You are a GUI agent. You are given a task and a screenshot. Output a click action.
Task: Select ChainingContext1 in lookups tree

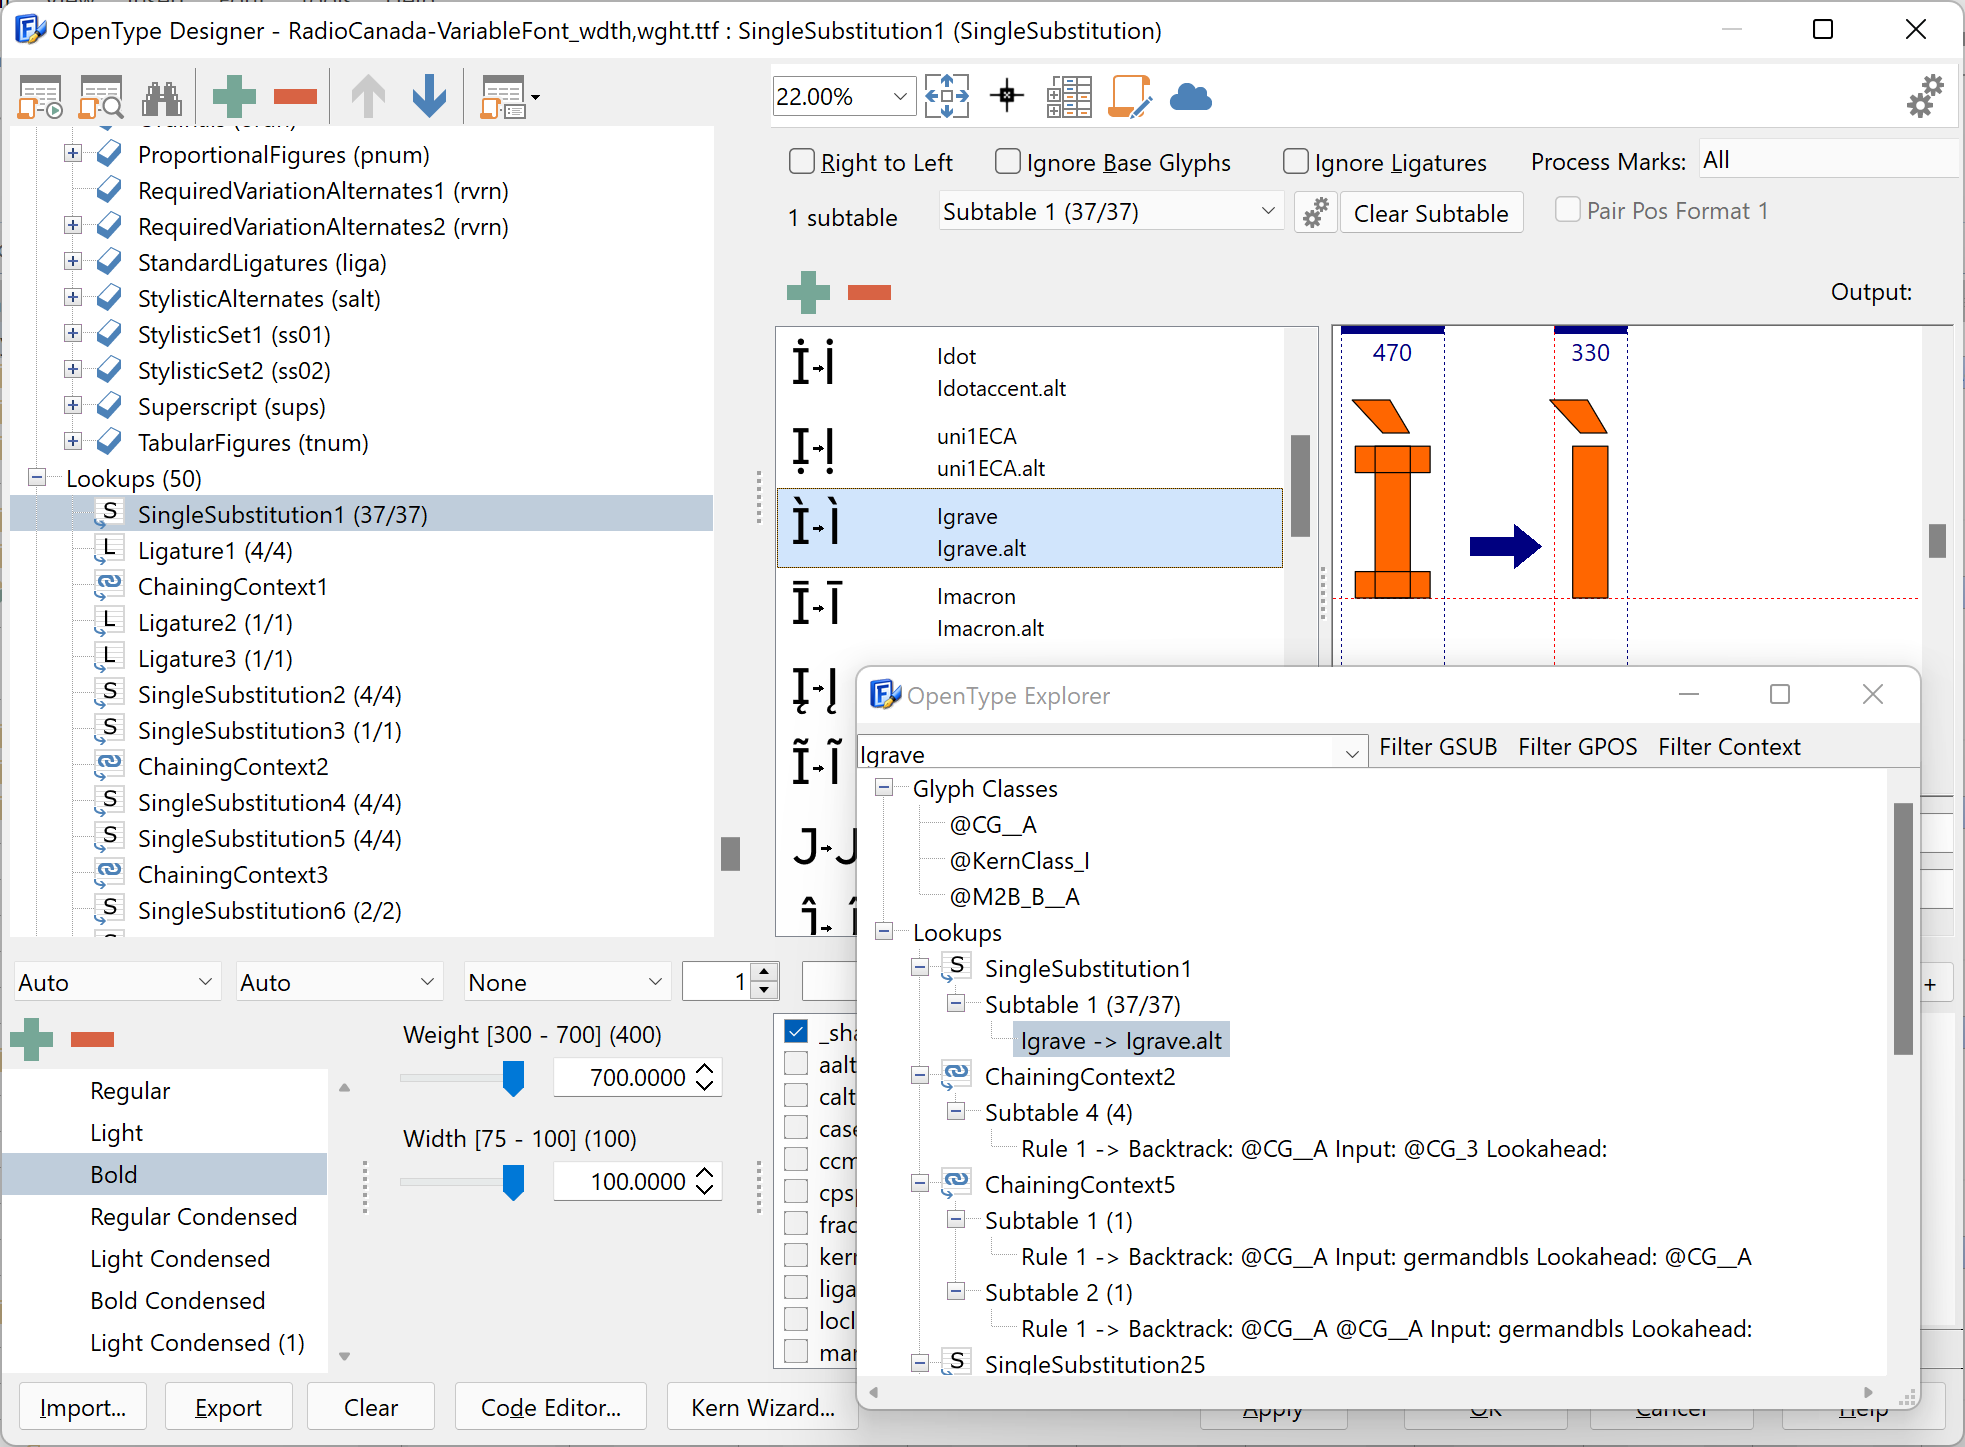pos(232,587)
